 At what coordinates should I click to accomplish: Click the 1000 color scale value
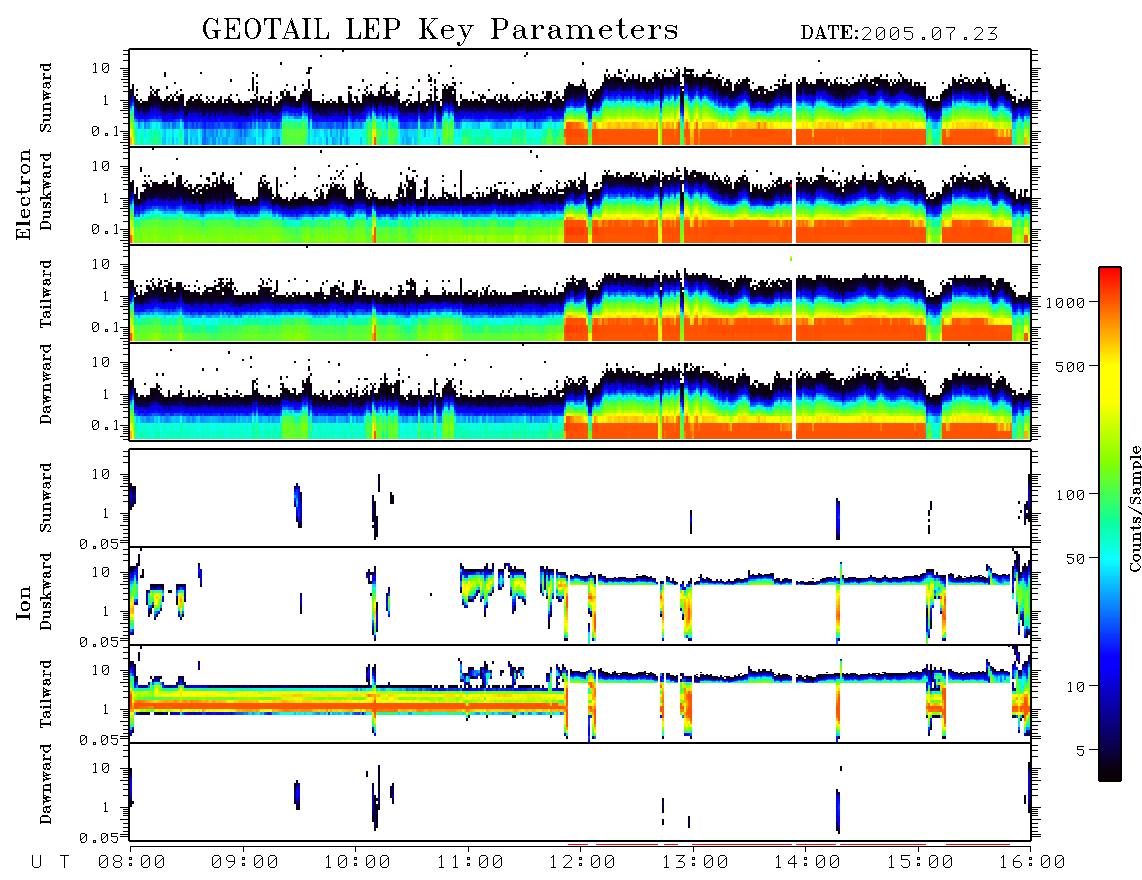[1065, 302]
